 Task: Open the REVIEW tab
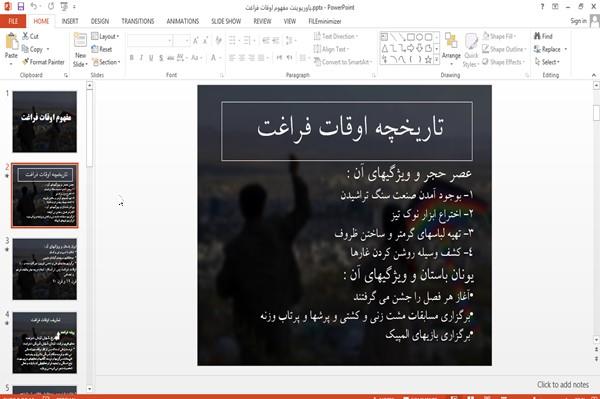click(x=262, y=21)
